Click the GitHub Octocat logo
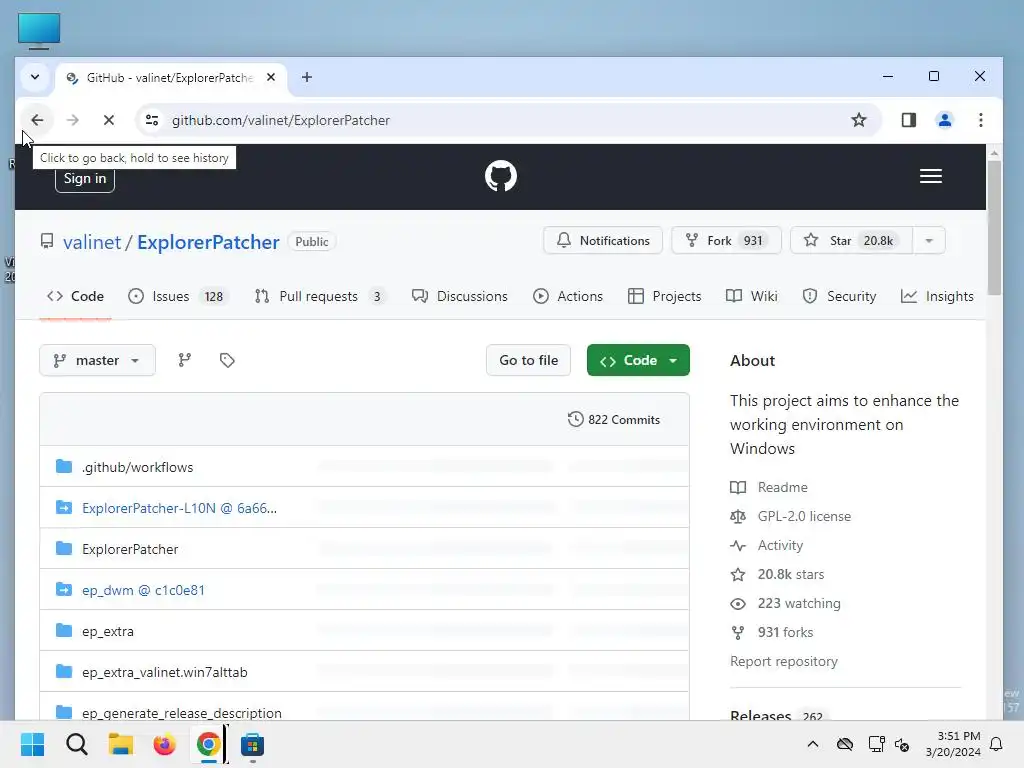Screen dimensions: 1024x768 click(501, 176)
